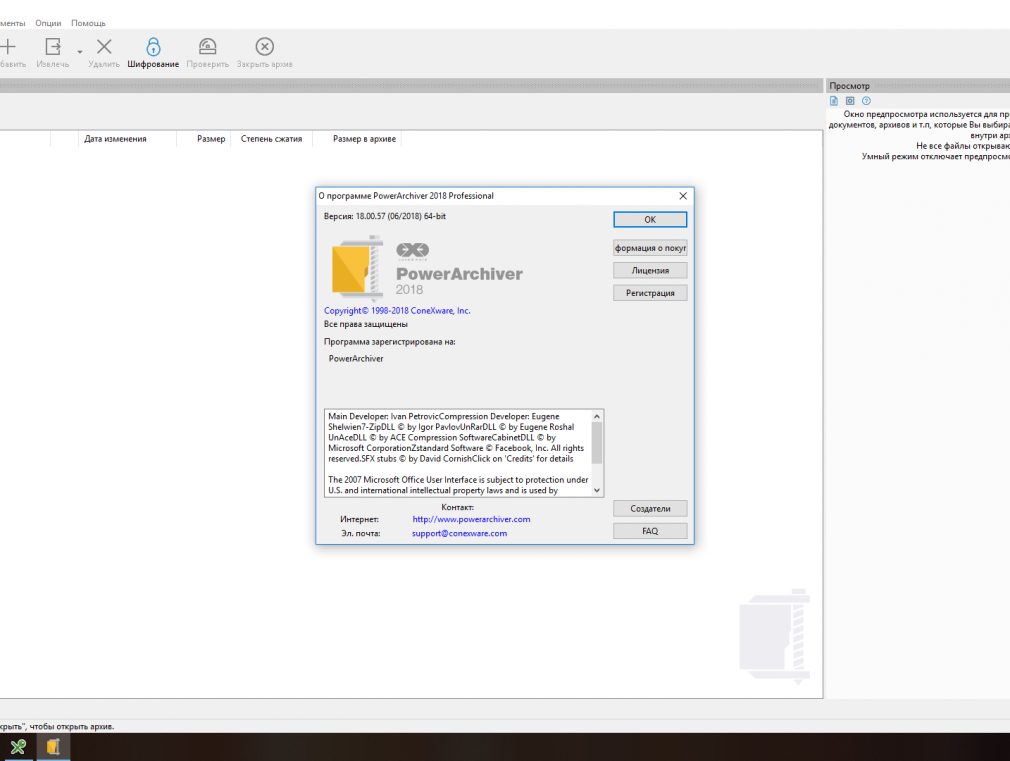Click the Извлечь (Extract) toolbar icon
The width and height of the screenshot is (1010, 761).
click(53, 46)
